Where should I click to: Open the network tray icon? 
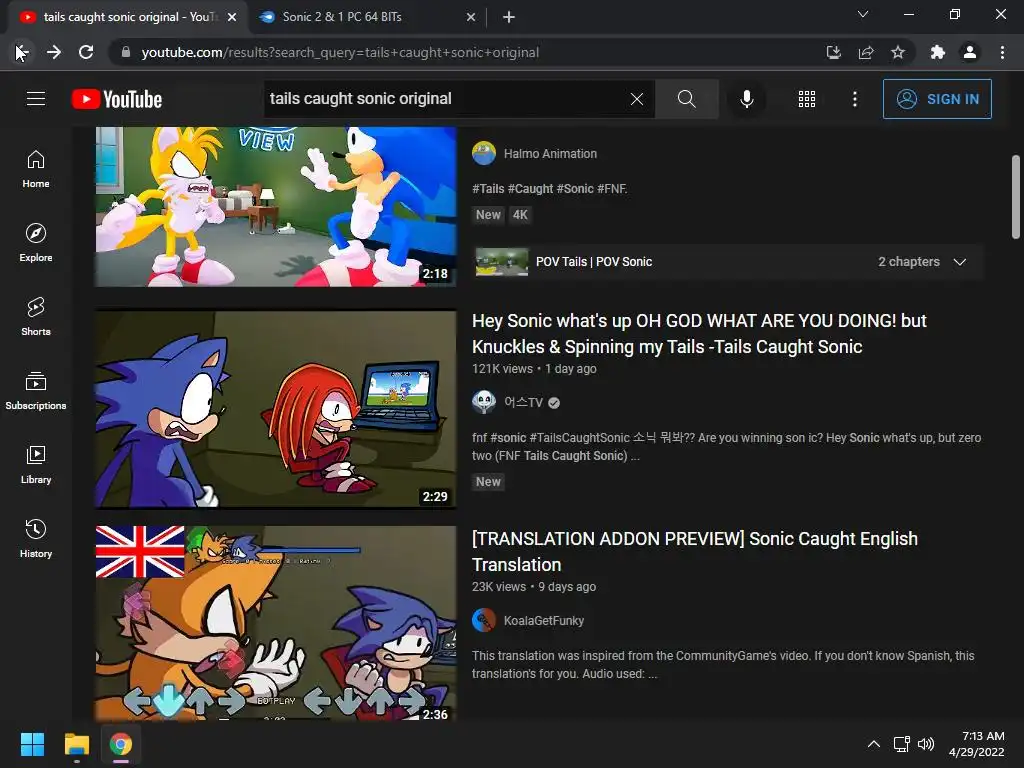902,744
